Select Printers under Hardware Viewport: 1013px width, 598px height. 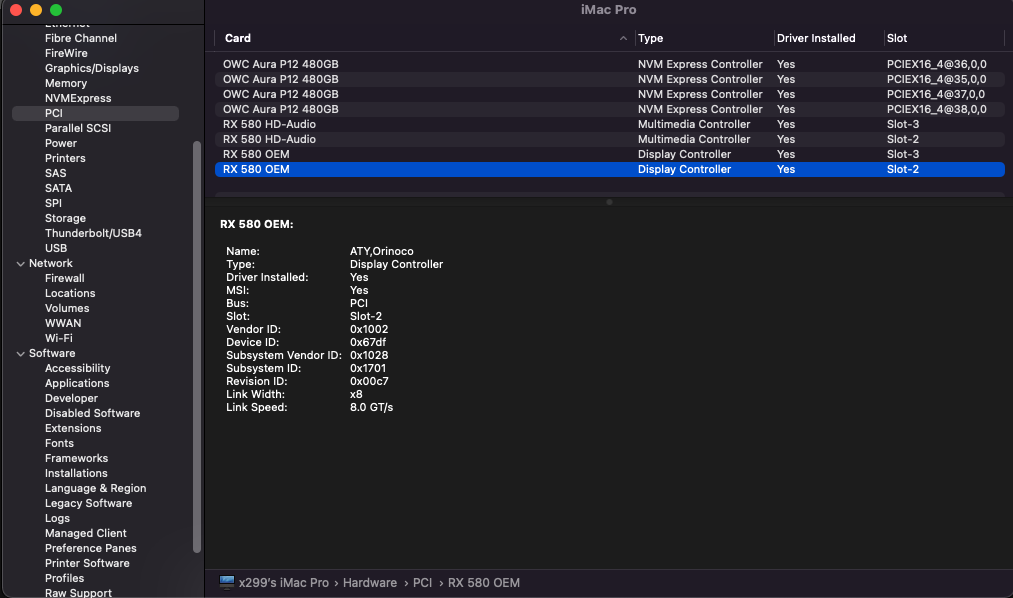coord(65,158)
